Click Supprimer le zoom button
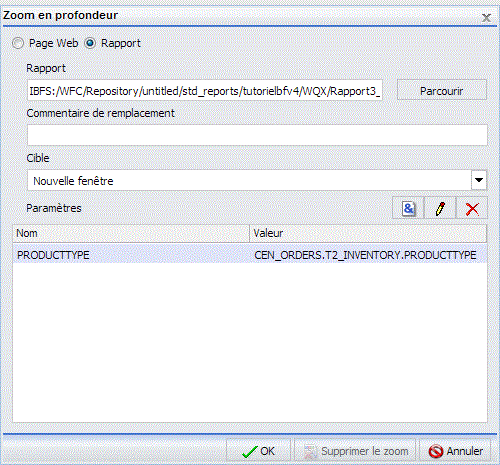The width and height of the screenshot is (500, 465). coord(355,451)
